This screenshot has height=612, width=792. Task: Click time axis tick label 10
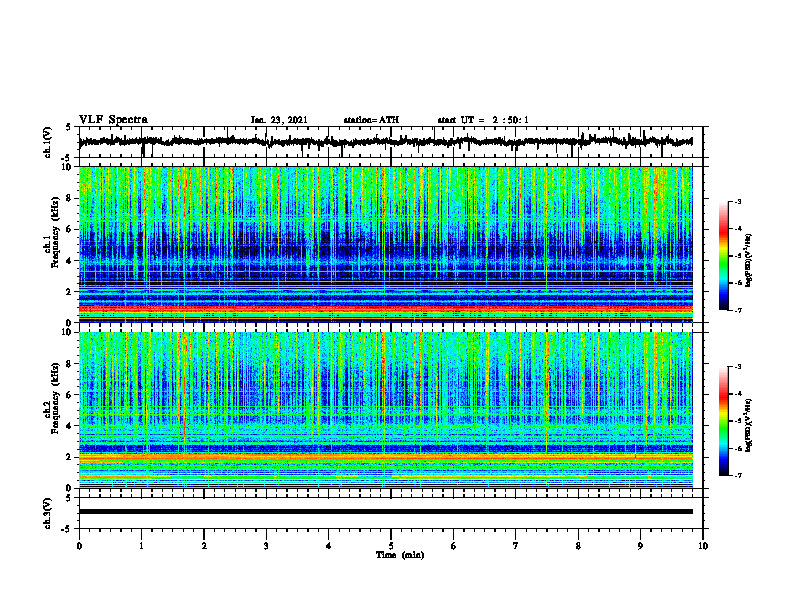click(703, 546)
